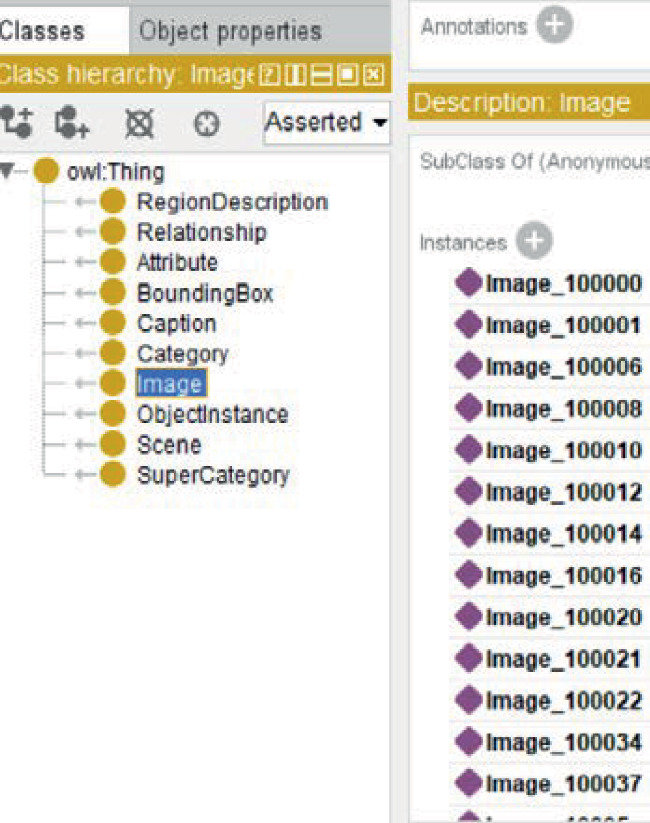This screenshot has height=823, width=650.
Task: Click the split horizontally icon in the hierarchy header
Action: 321,75
